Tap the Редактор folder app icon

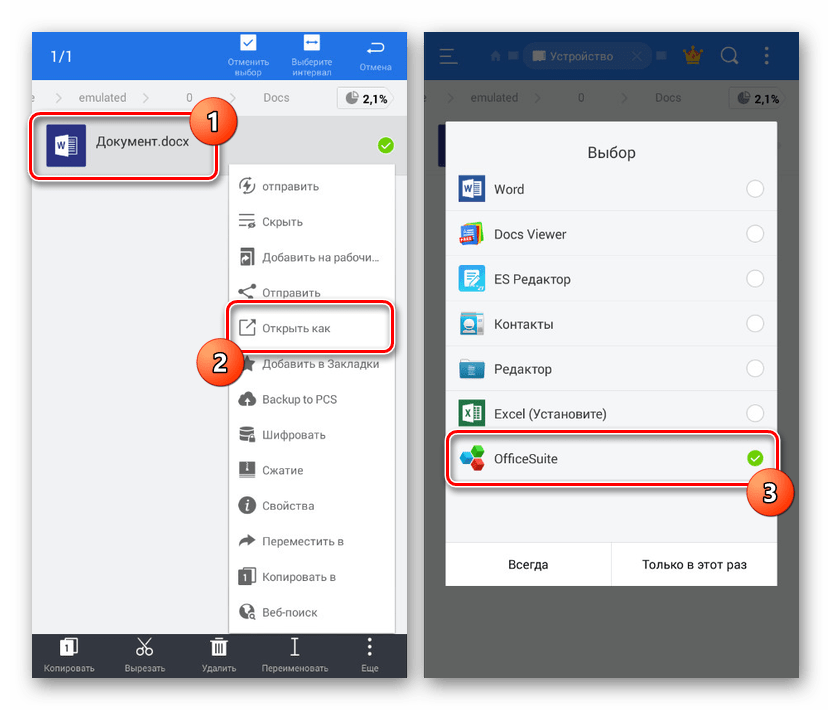click(x=472, y=369)
